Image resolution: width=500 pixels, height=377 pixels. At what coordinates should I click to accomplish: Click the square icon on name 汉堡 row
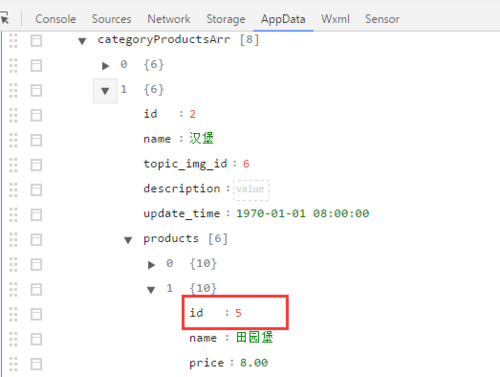click(x=36, y=140)
